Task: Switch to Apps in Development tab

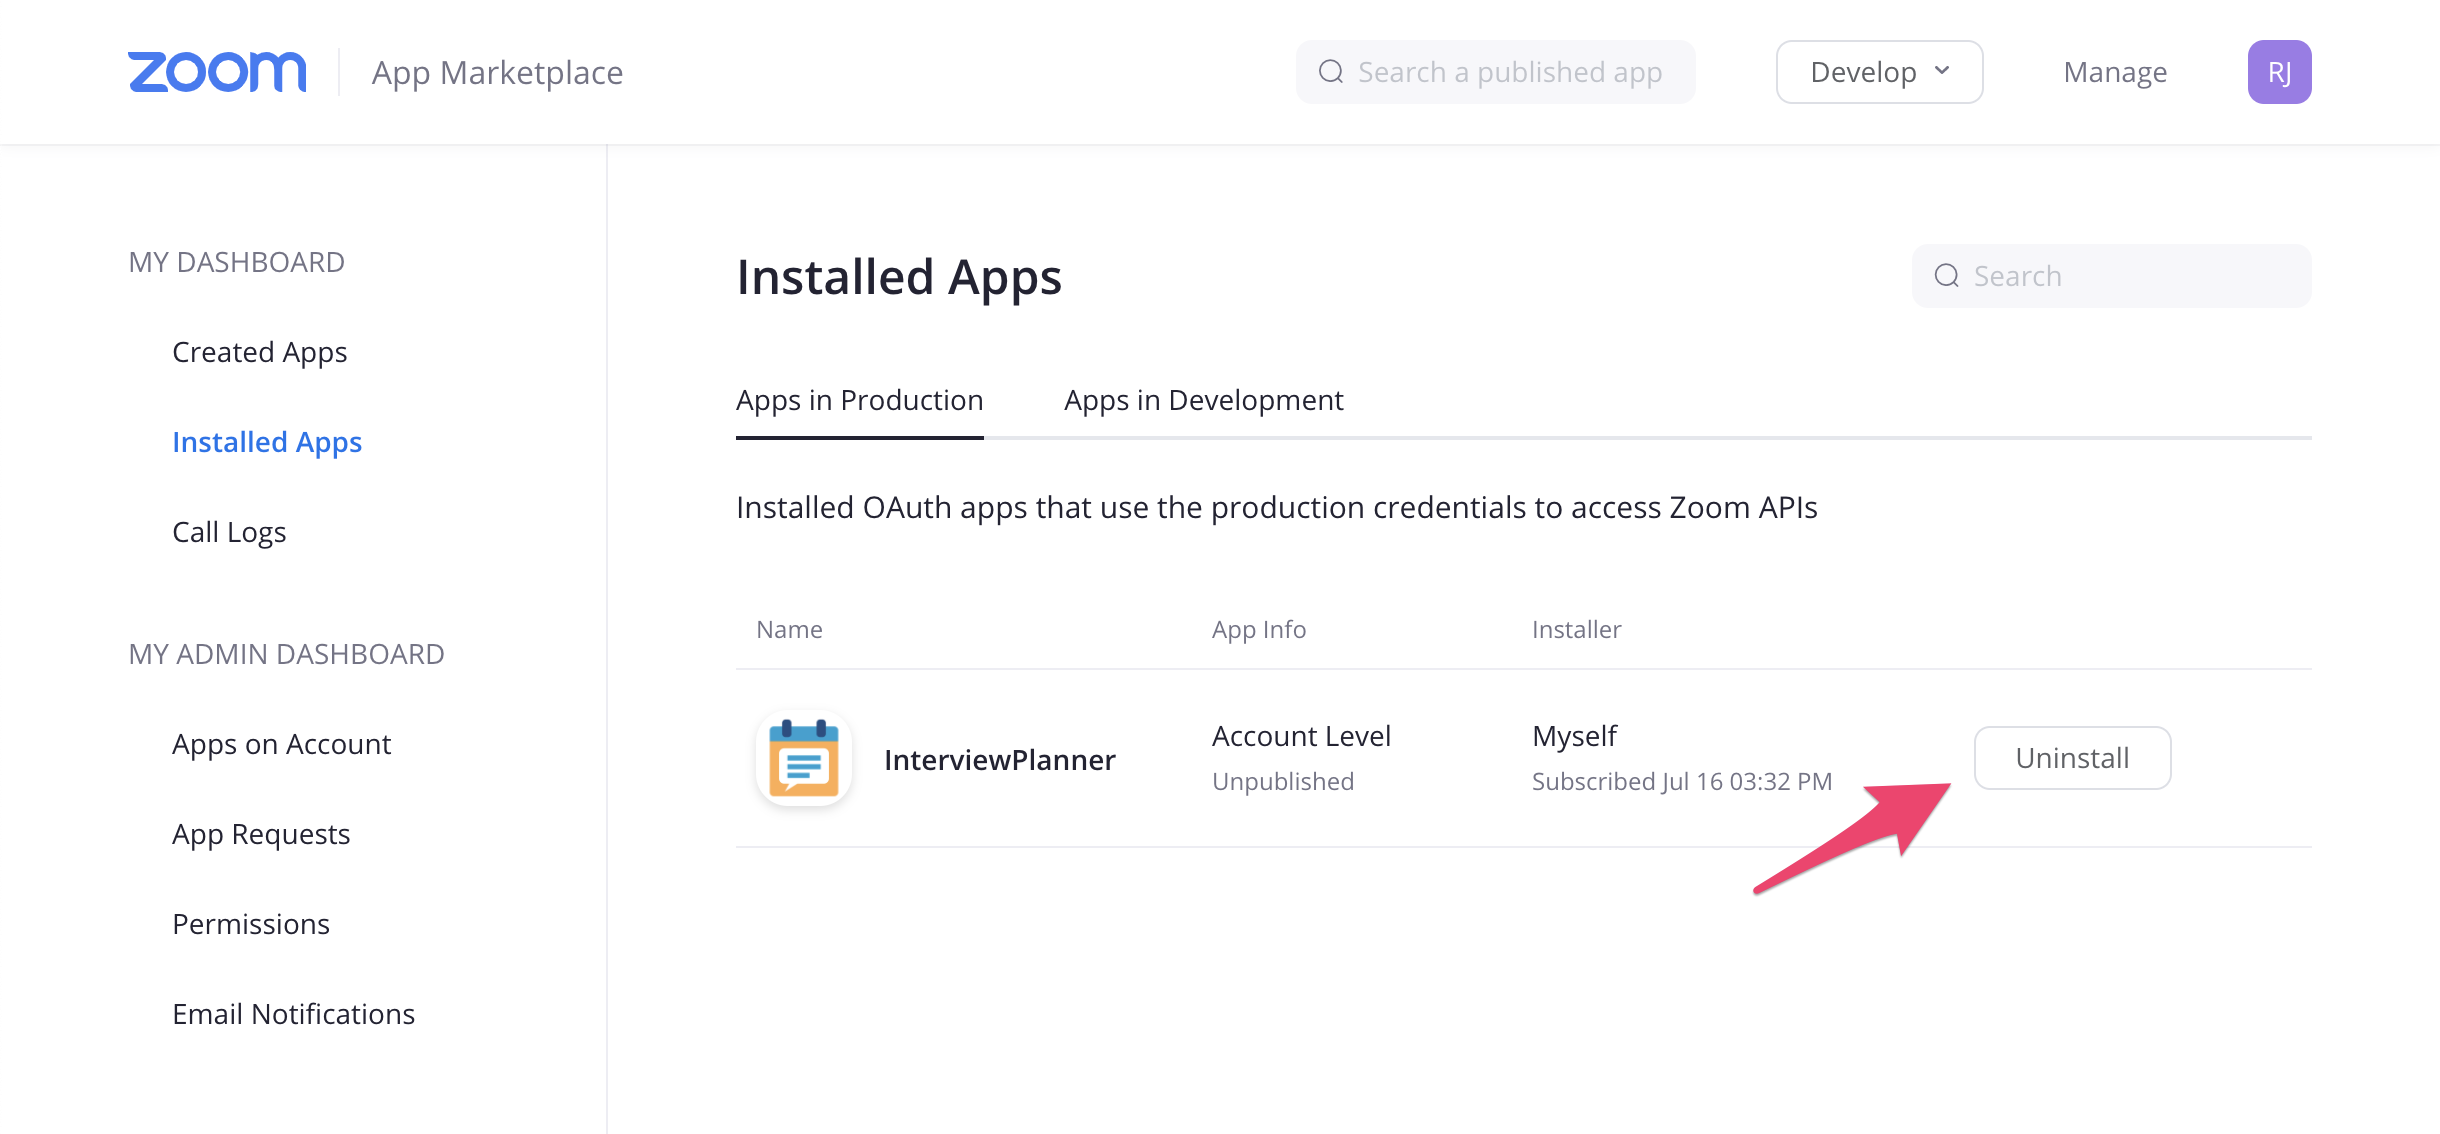Action: pyautogui.click(x=1203, y=400)
